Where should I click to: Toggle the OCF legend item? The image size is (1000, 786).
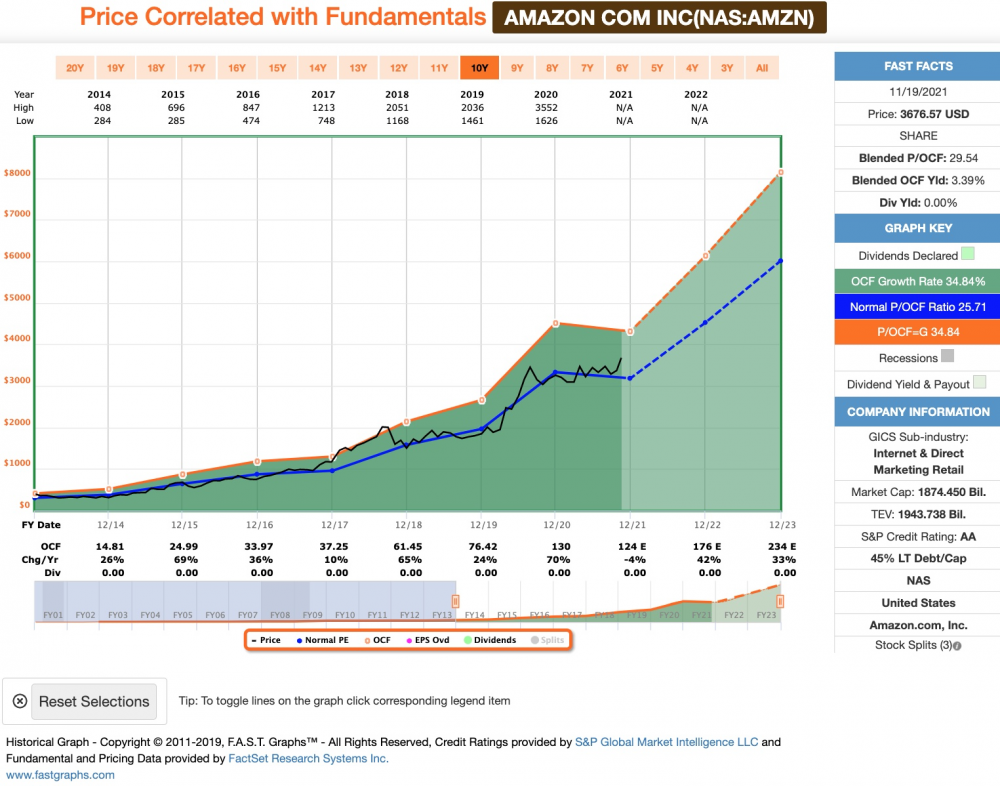378,640
